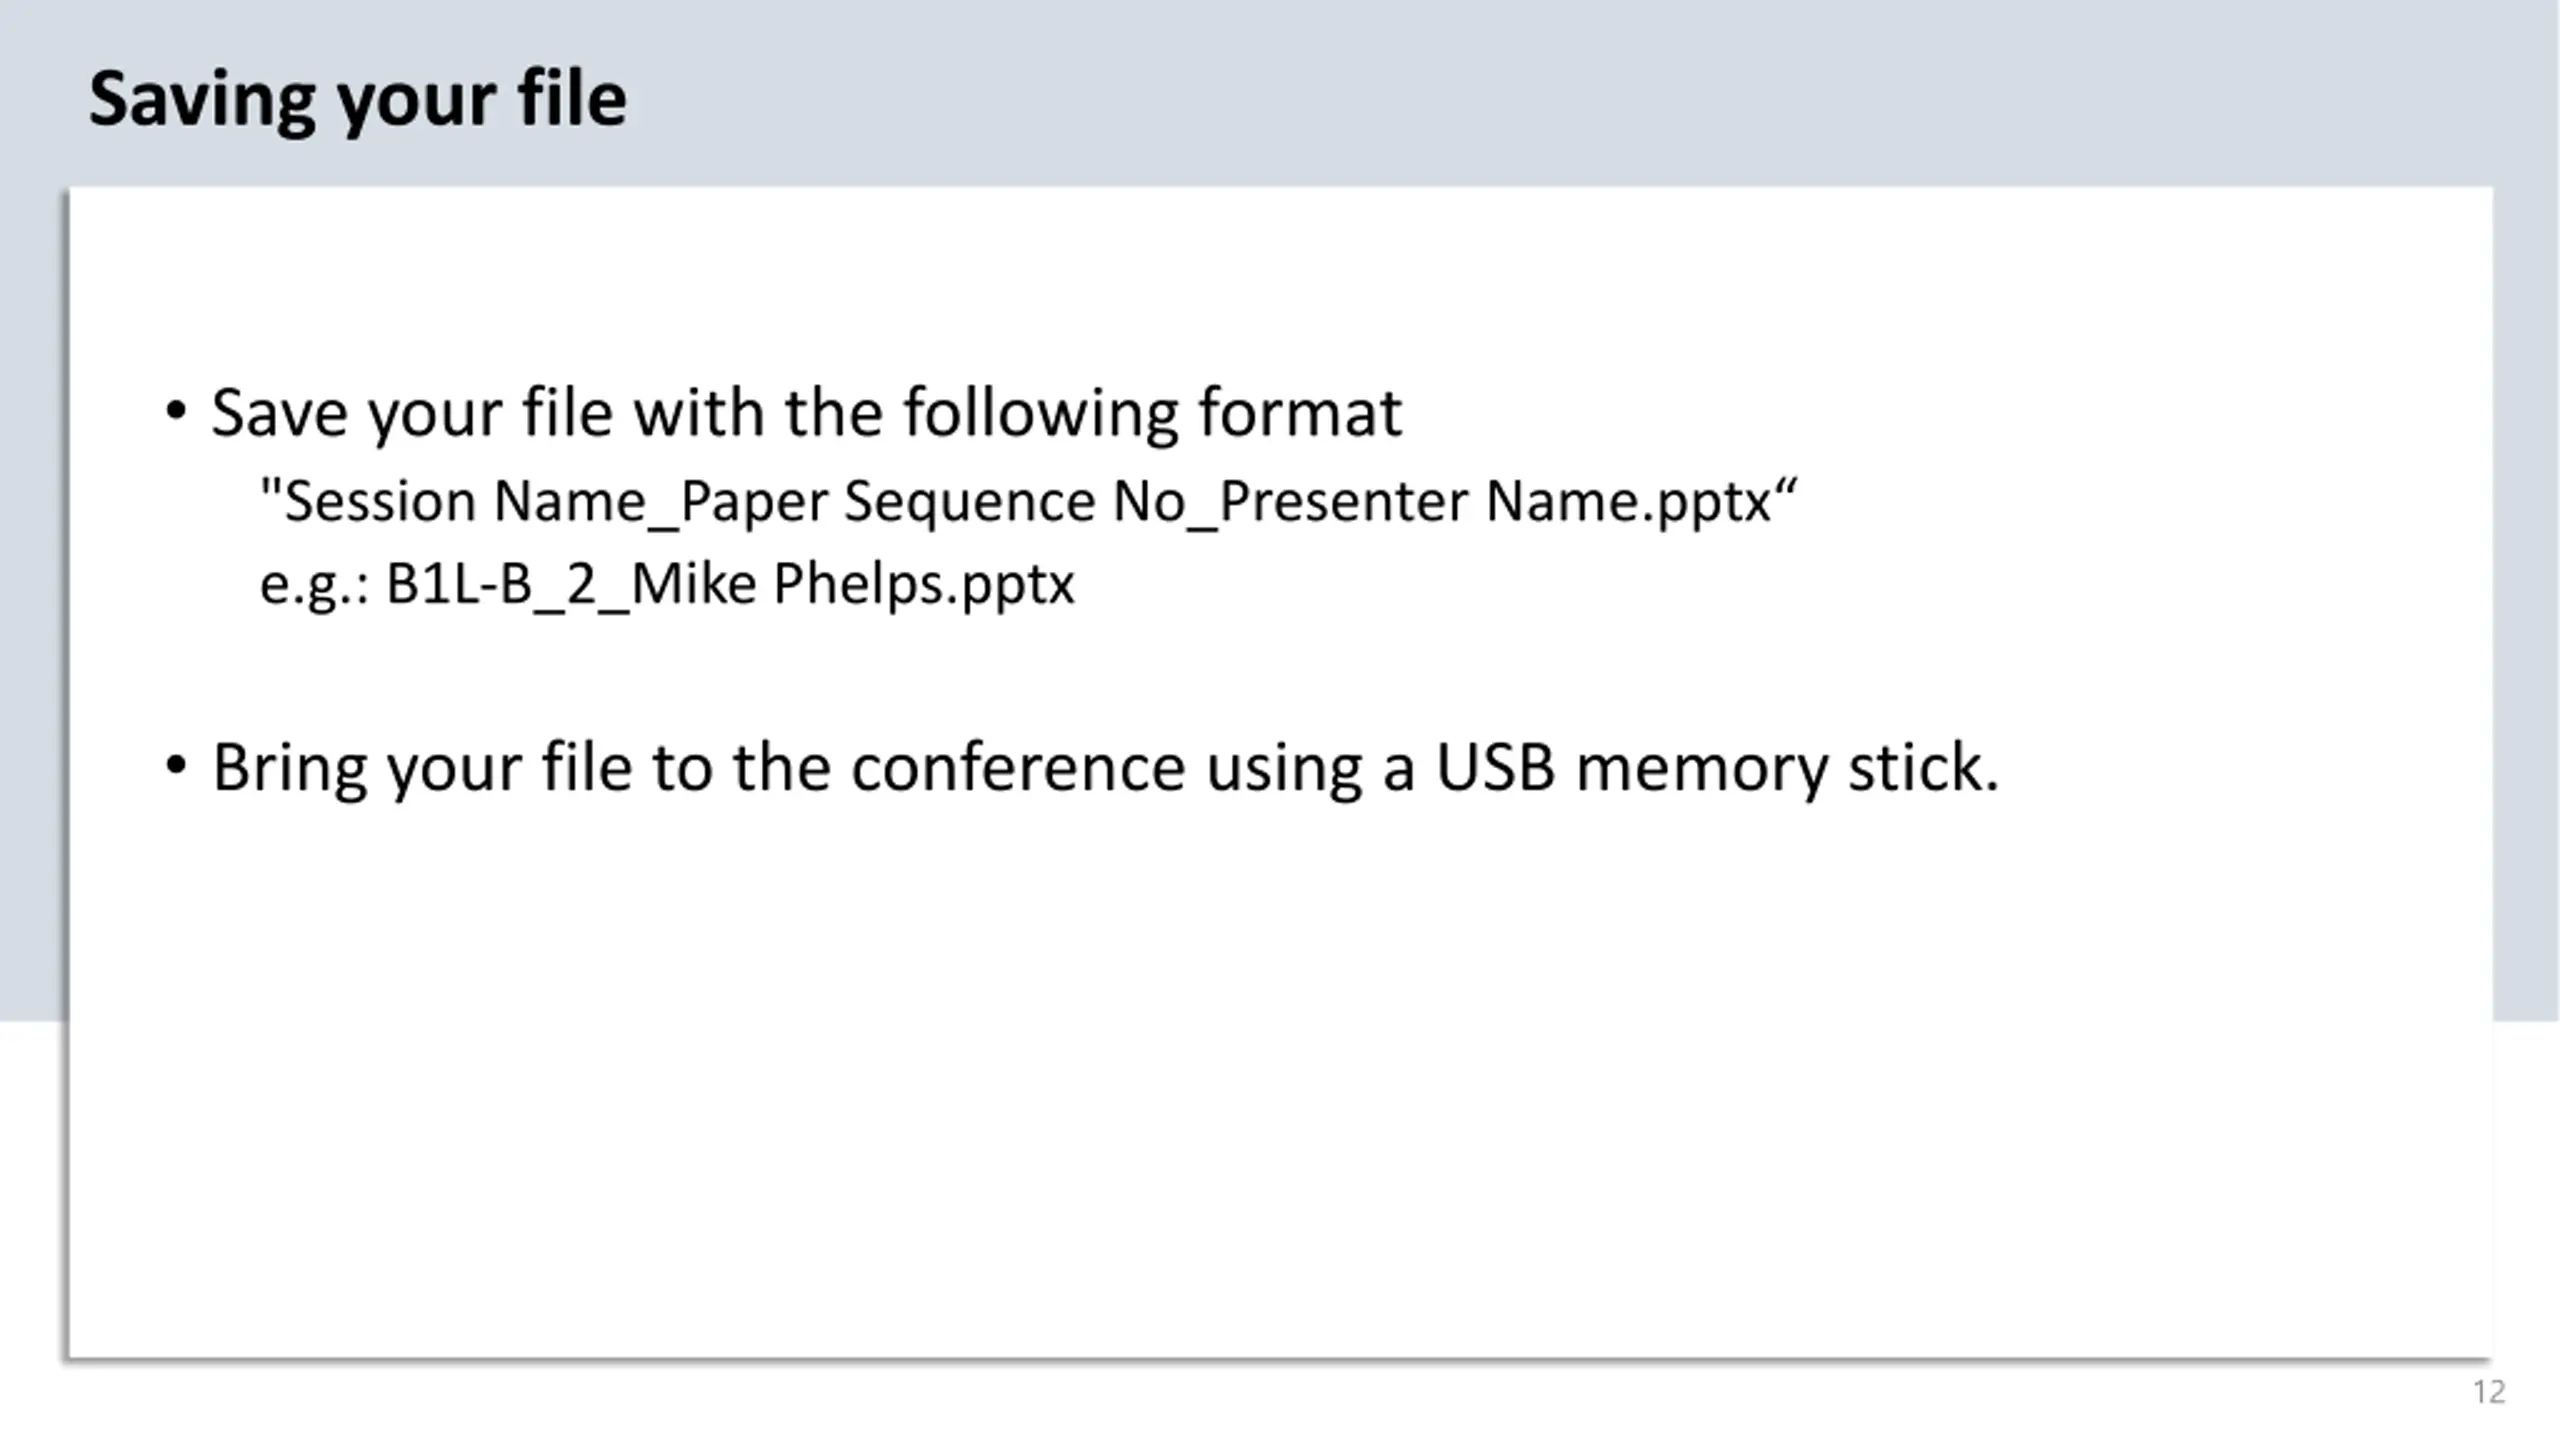Select the first bullet point marker
The width and height of the screenshot is (2560, 1440).
176,411
